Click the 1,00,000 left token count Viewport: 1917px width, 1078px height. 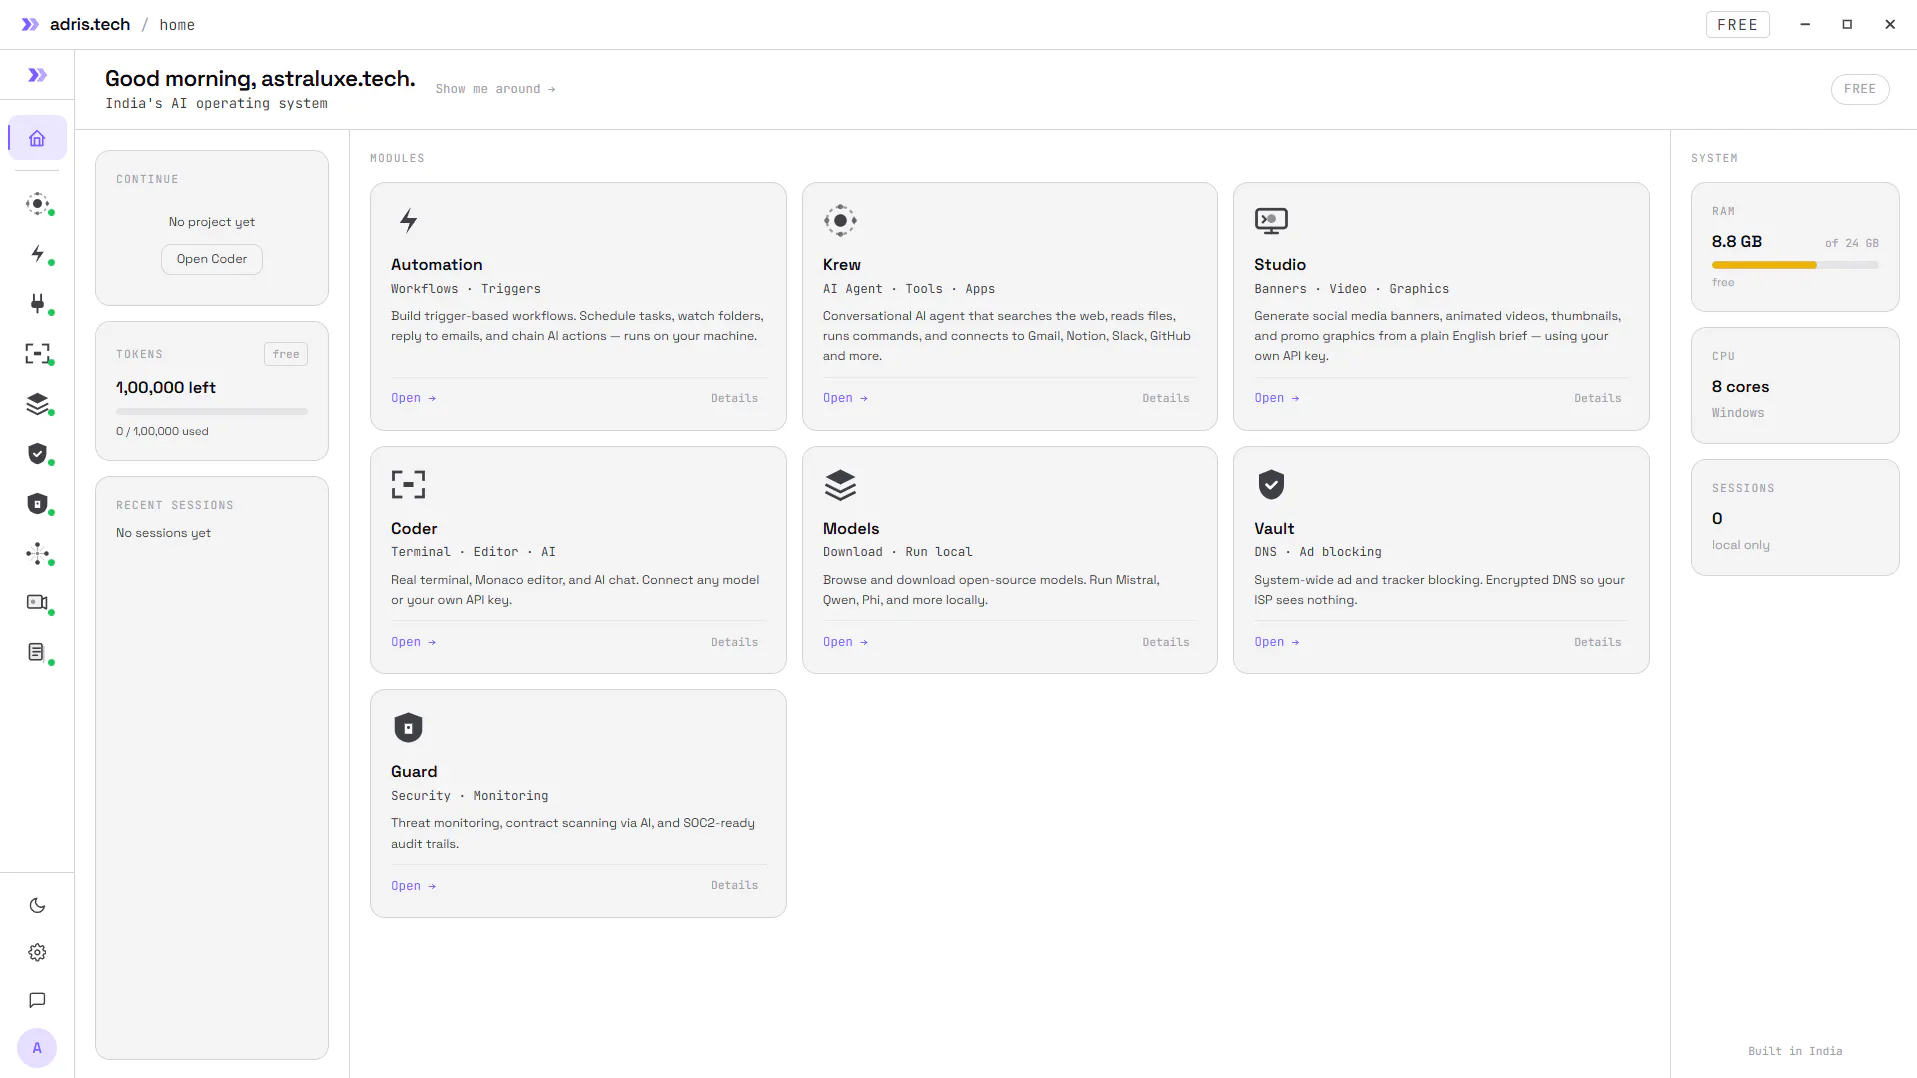click(166, 387)
